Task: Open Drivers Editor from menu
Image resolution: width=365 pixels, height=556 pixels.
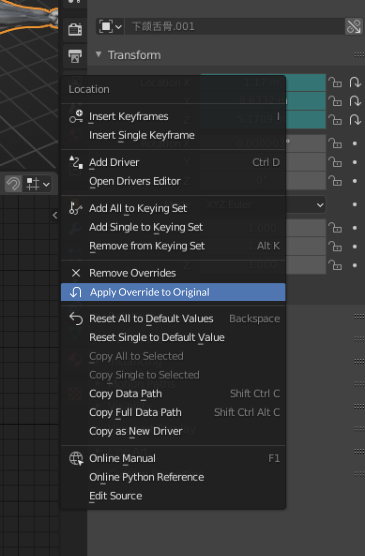Action: tap(173, 181)
